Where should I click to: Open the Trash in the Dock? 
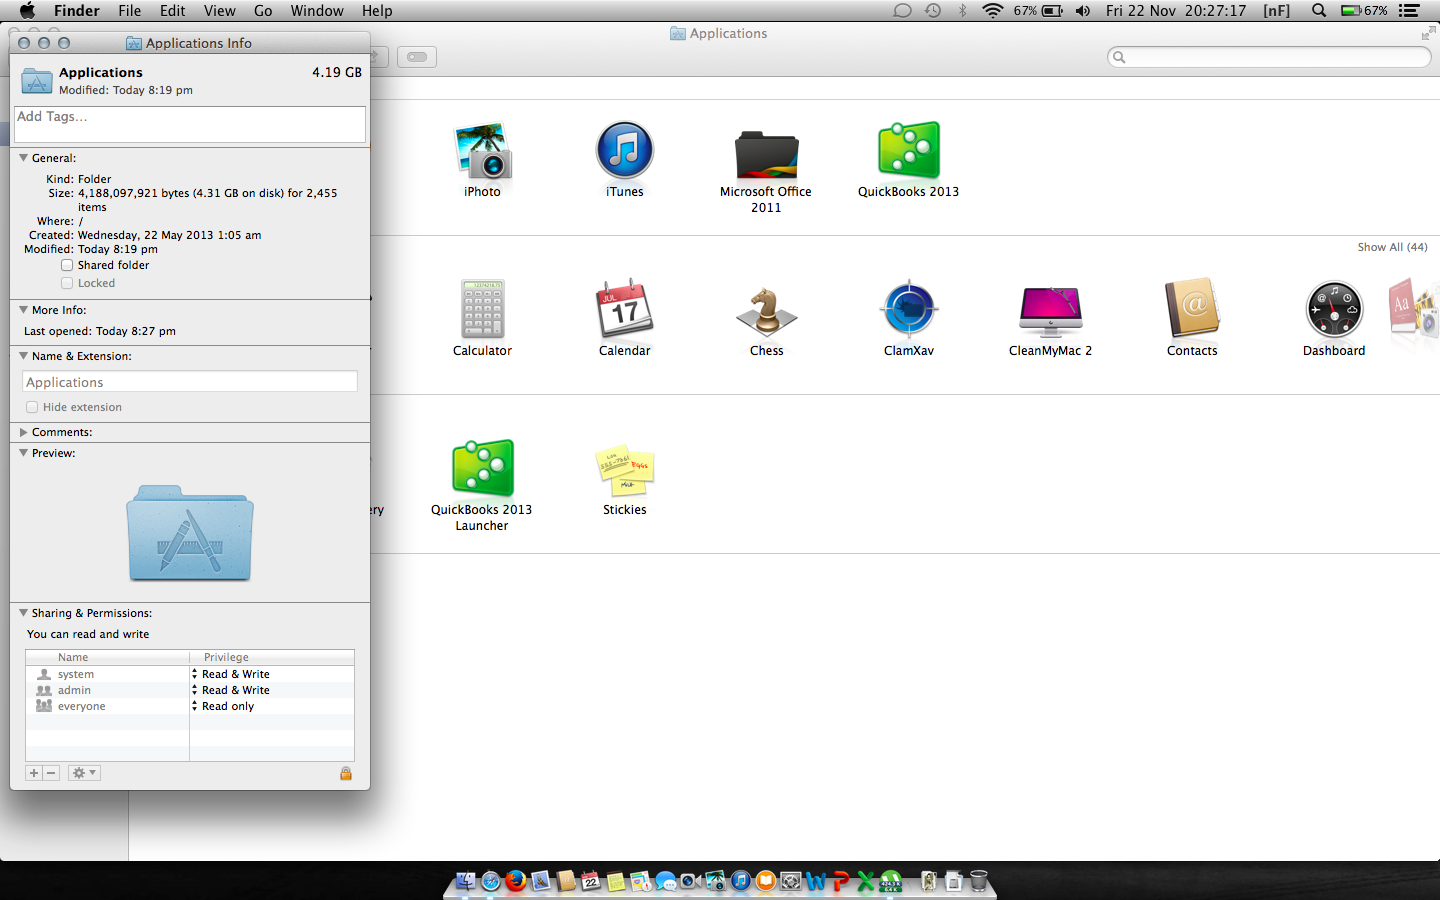click(979, 881)
